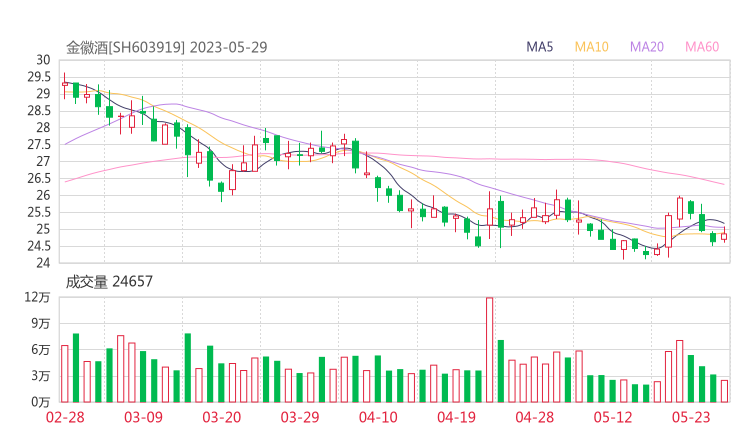The width and height of the screenshot is (740, 440).
Task: Click the volume axis label 0万
Action: pyautogui.click(x=41, y=402)
